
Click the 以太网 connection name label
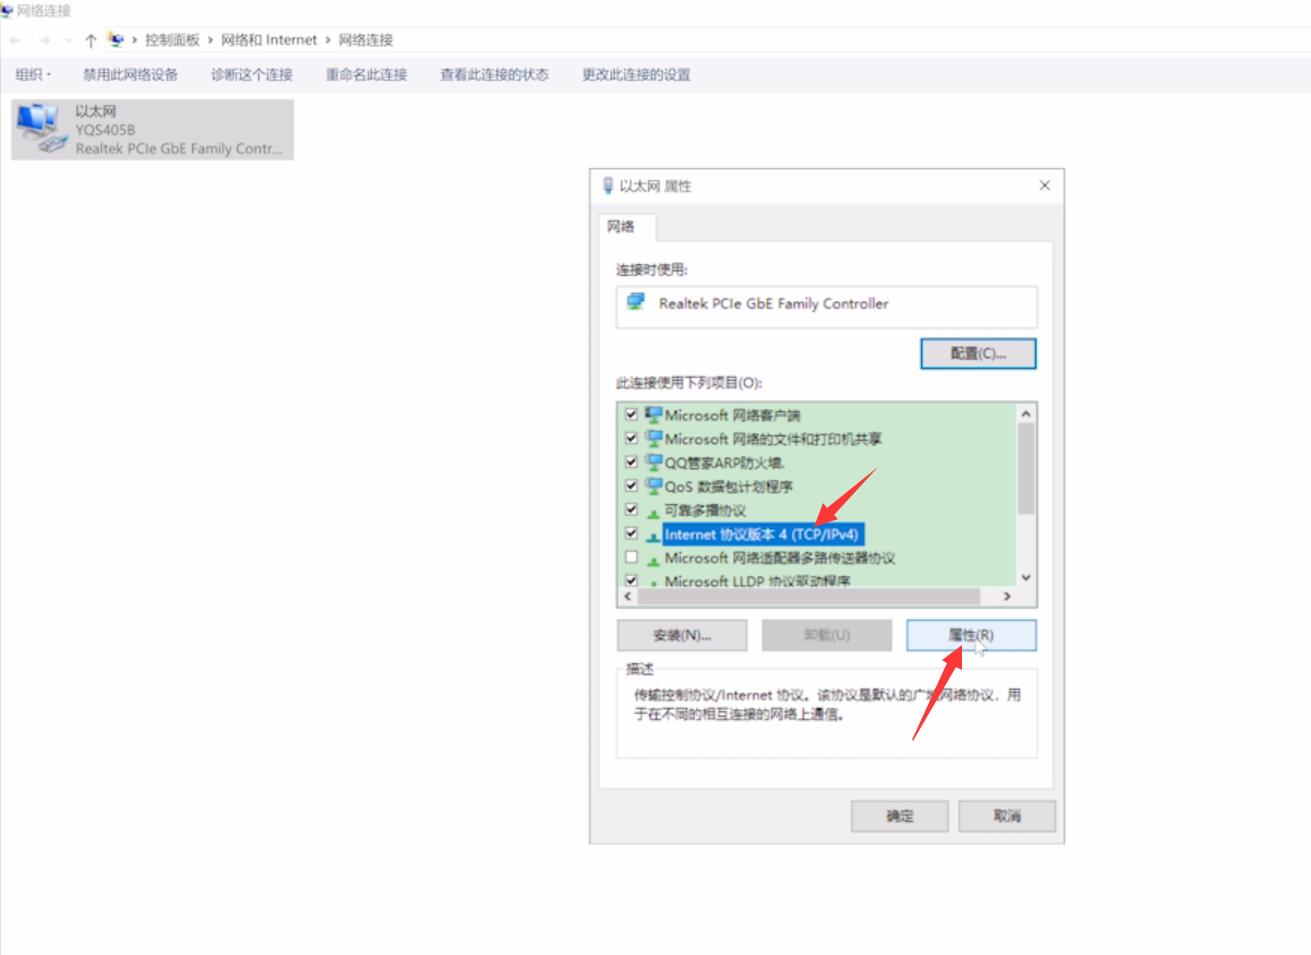(96, 111)
